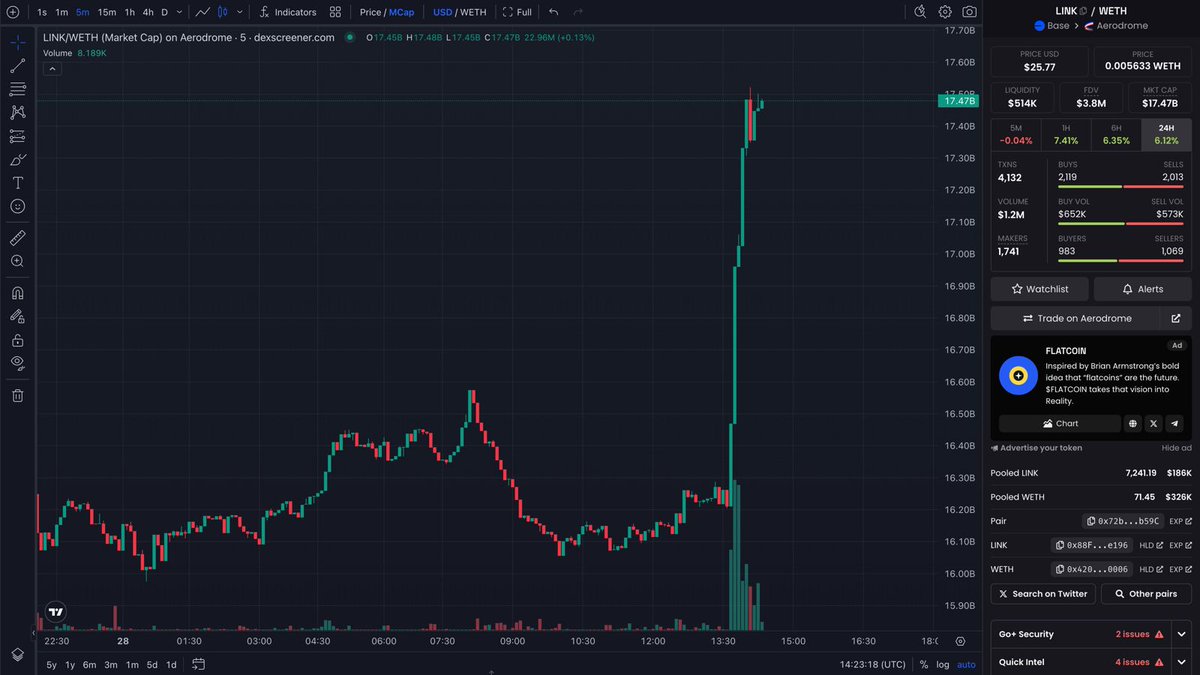Expand the Quick Intel section
Image resolution: width=1200 pixels, height=675 pixels.
(1181, 662)
